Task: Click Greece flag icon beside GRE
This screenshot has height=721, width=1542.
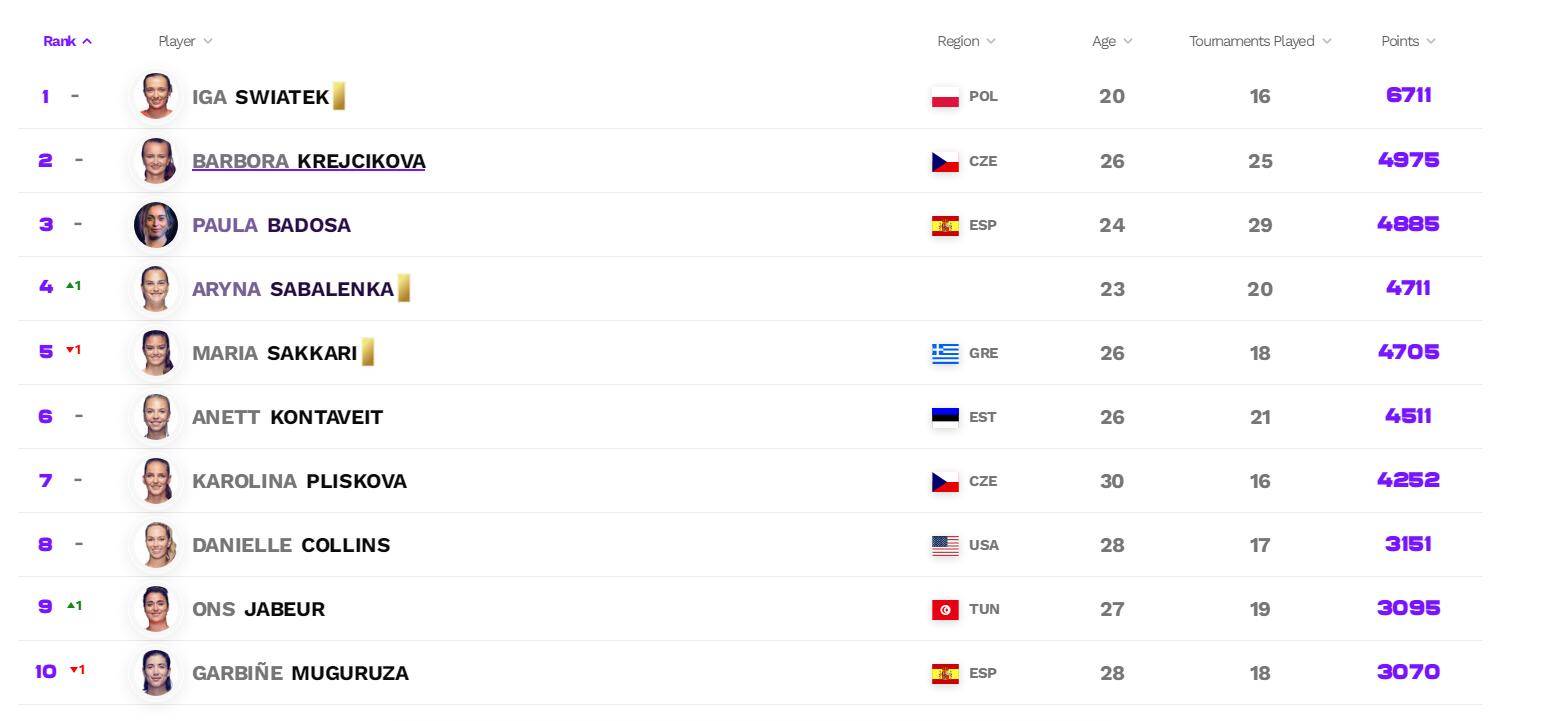Action: [945, 353]
